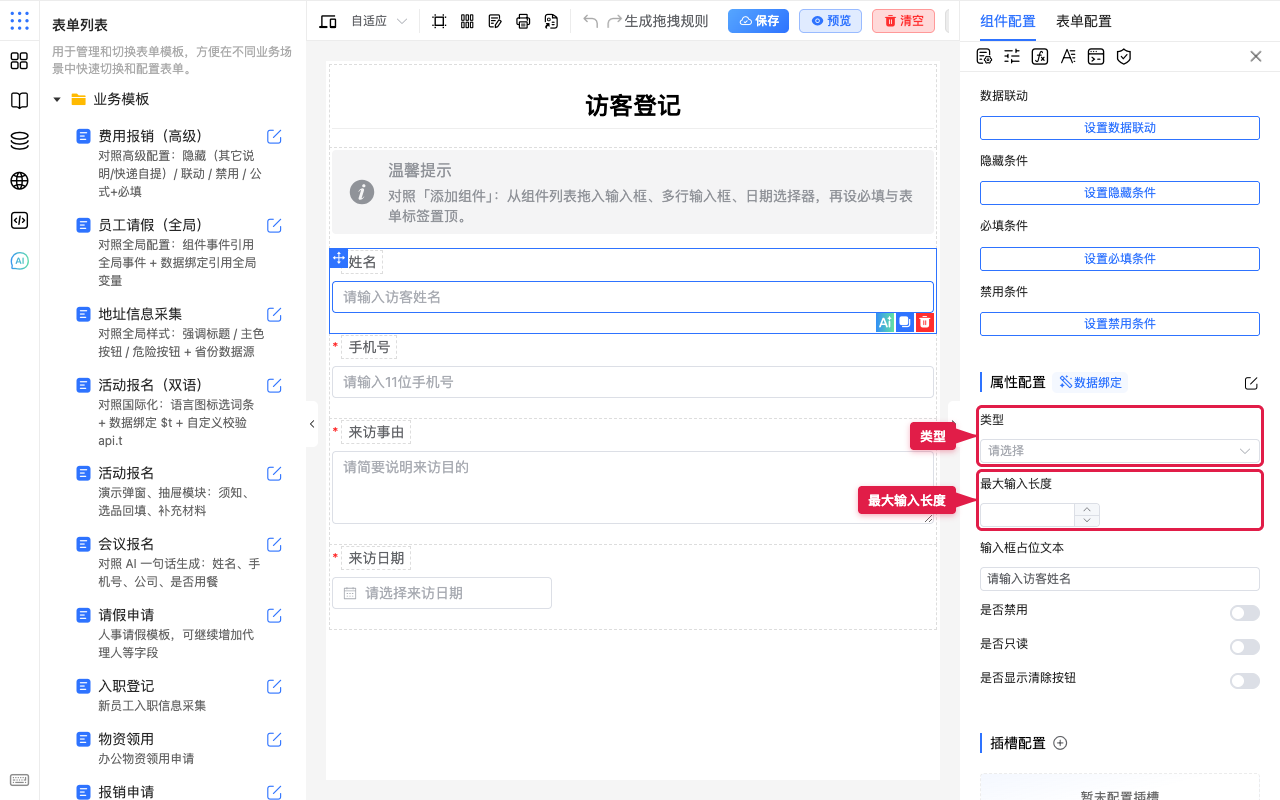The width and height of the screenshot is (1280, 800).
Task: Open the database data source icon
Action: [x=19, y=141]
